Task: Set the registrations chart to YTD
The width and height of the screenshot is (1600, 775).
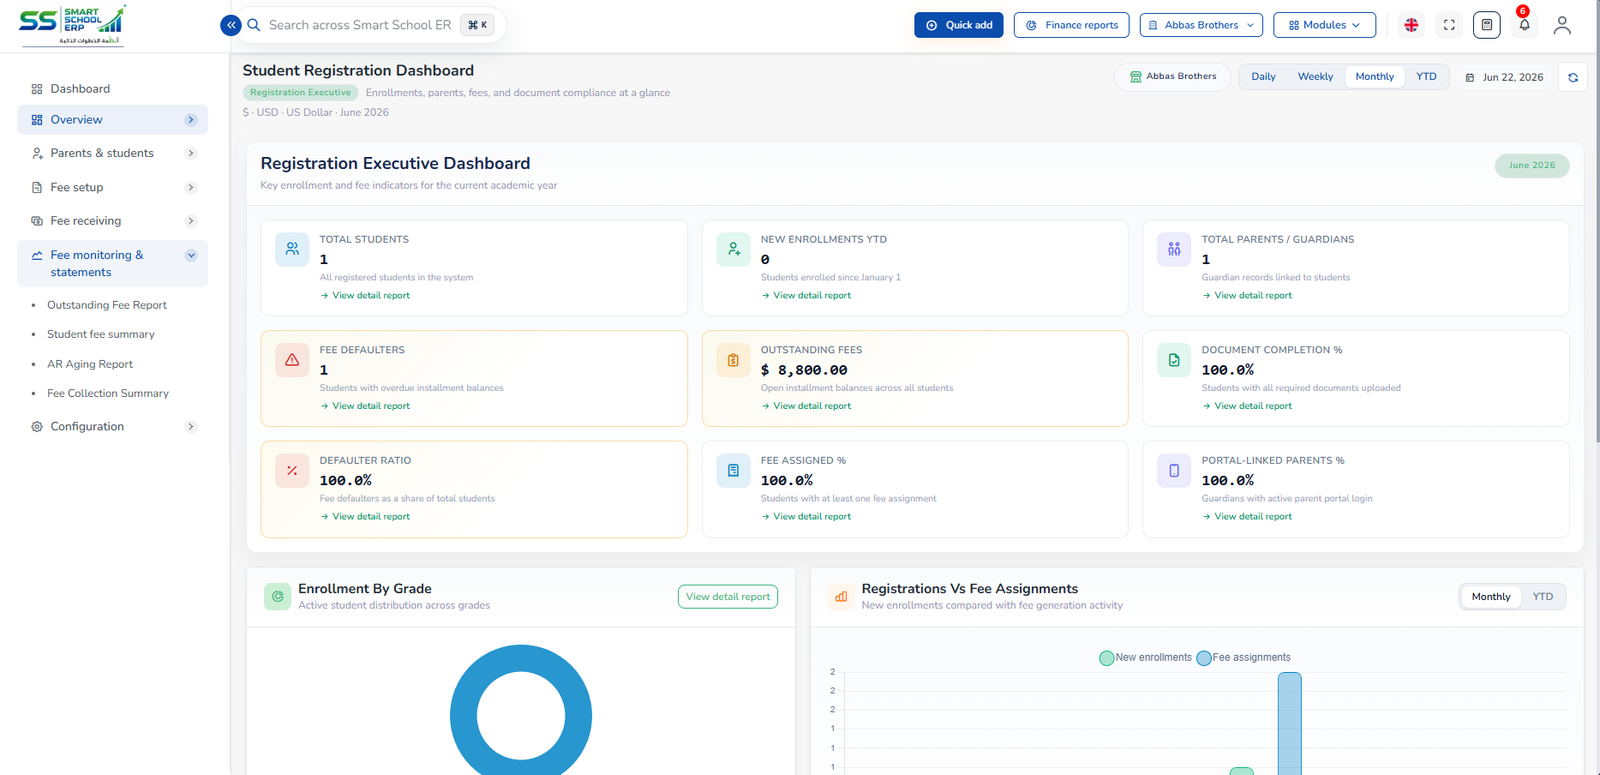Action: (1543, 597)
